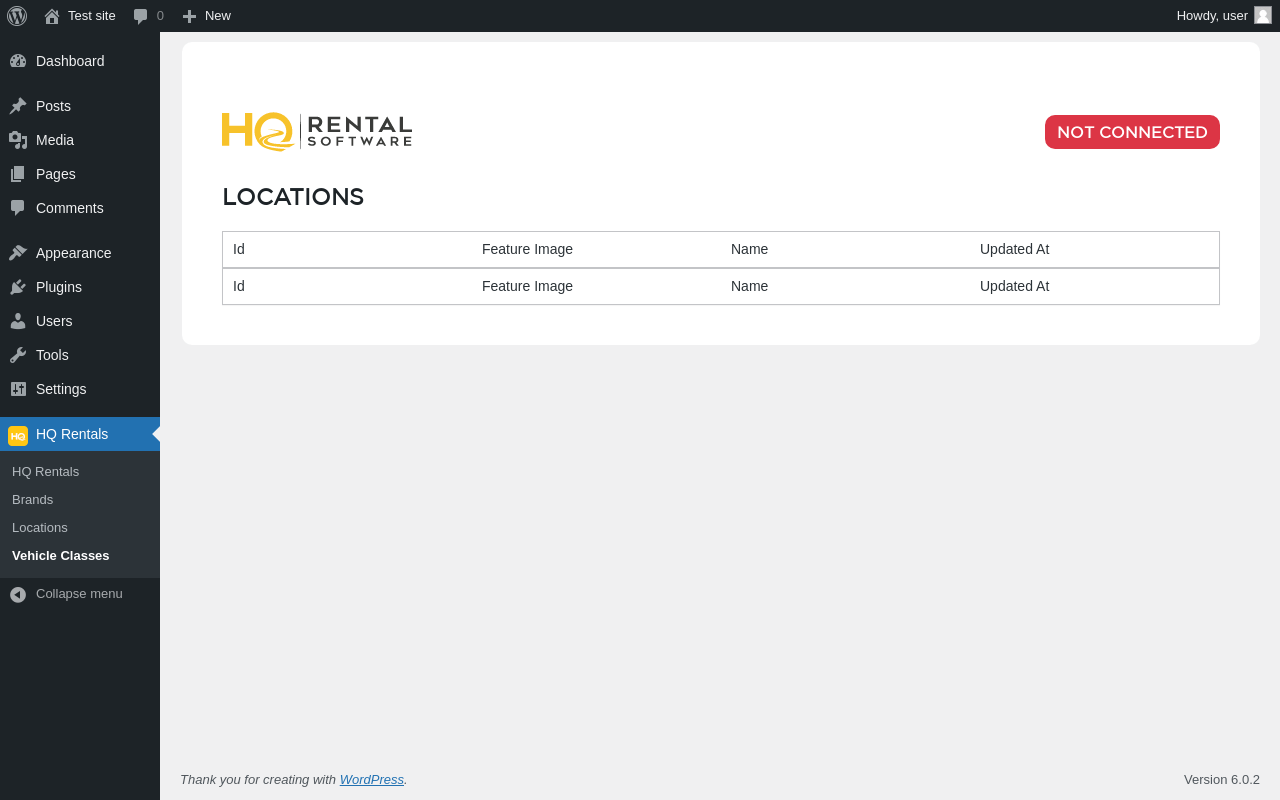Open the comments bubble icon in admin bar

[141, 16]
